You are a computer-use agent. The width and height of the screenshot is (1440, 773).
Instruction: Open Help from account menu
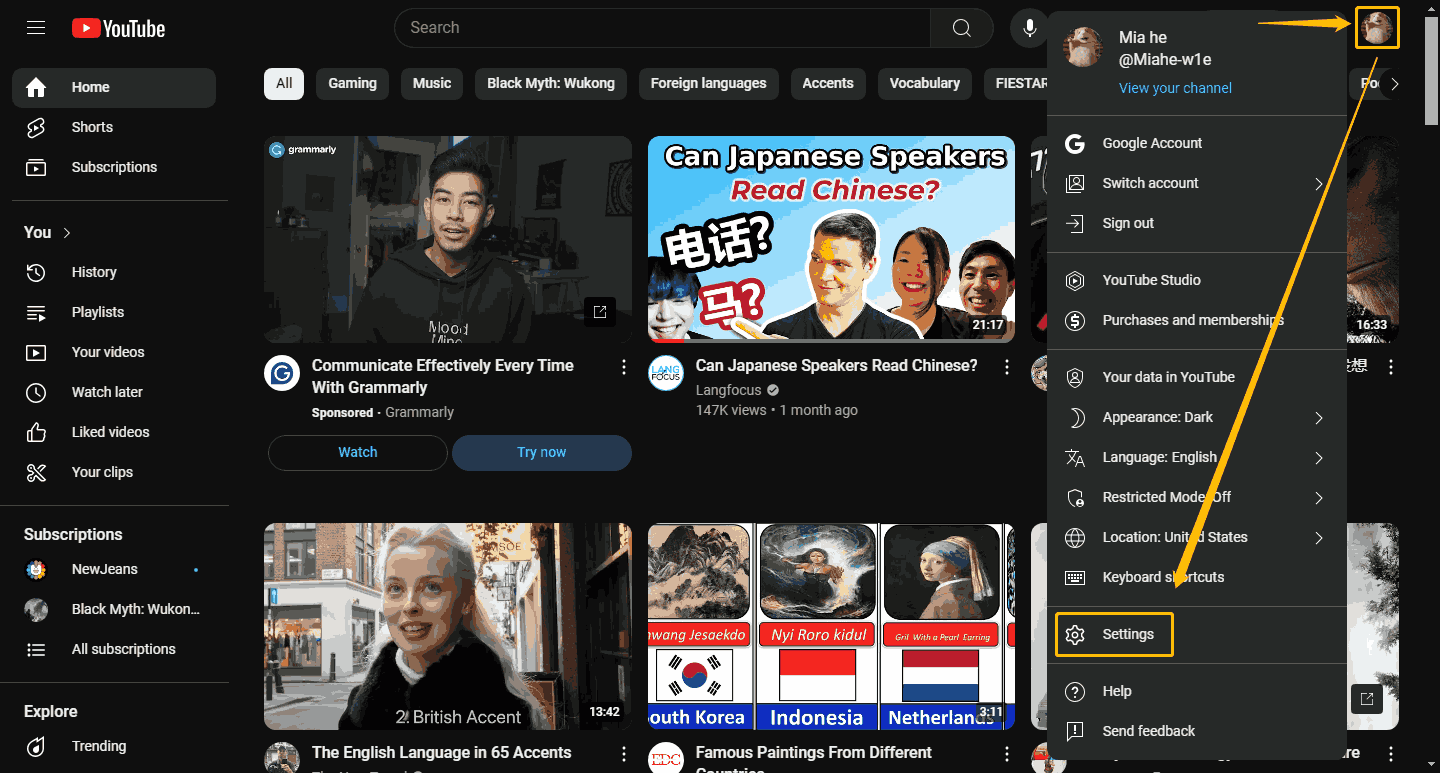1197,691
